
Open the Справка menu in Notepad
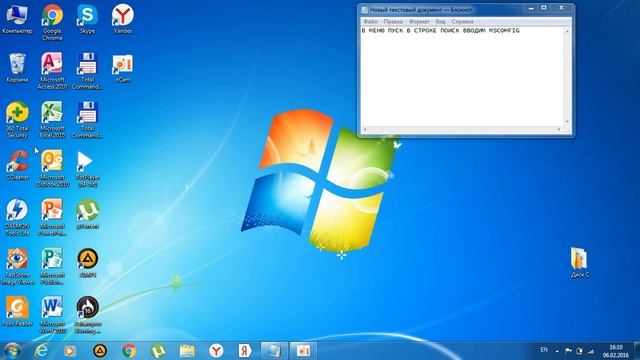(462, 22)
